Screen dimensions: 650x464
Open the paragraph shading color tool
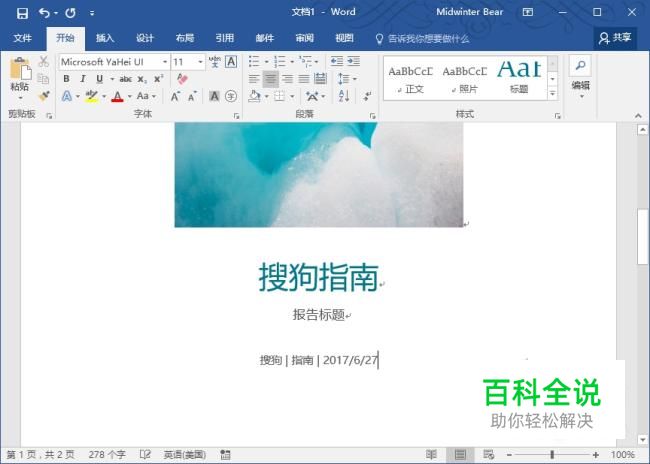point(255,96)
